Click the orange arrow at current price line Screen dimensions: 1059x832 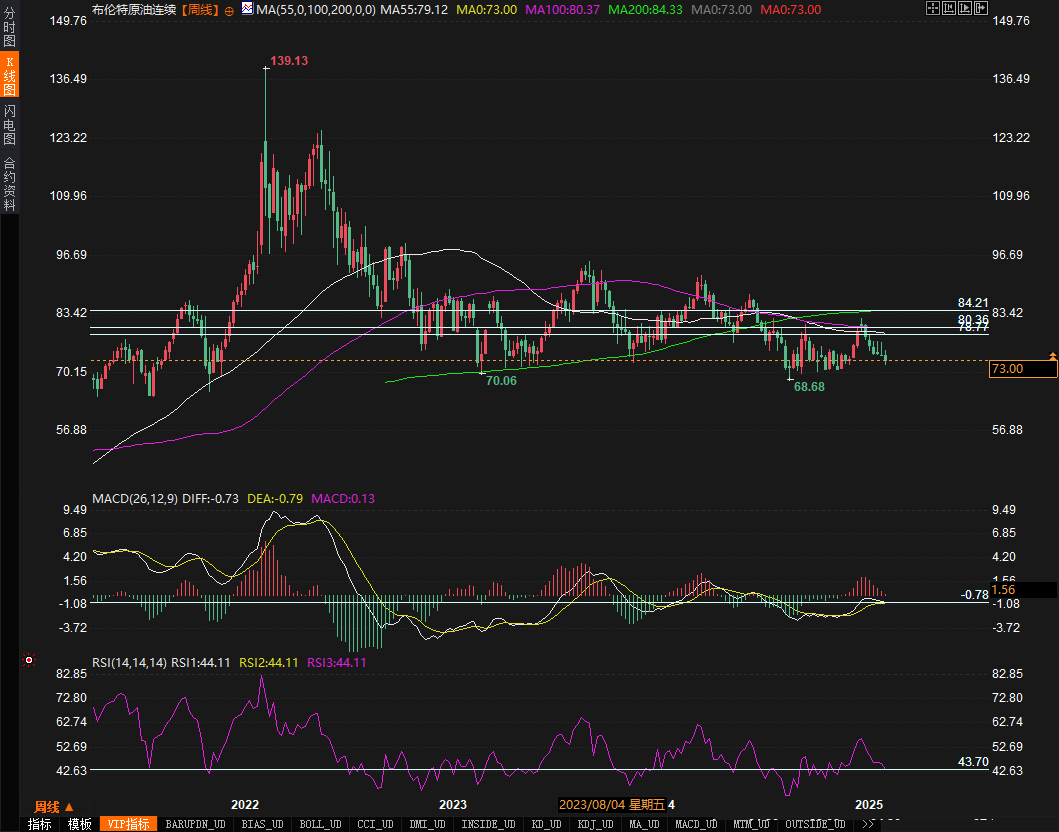coord(1052,356)
